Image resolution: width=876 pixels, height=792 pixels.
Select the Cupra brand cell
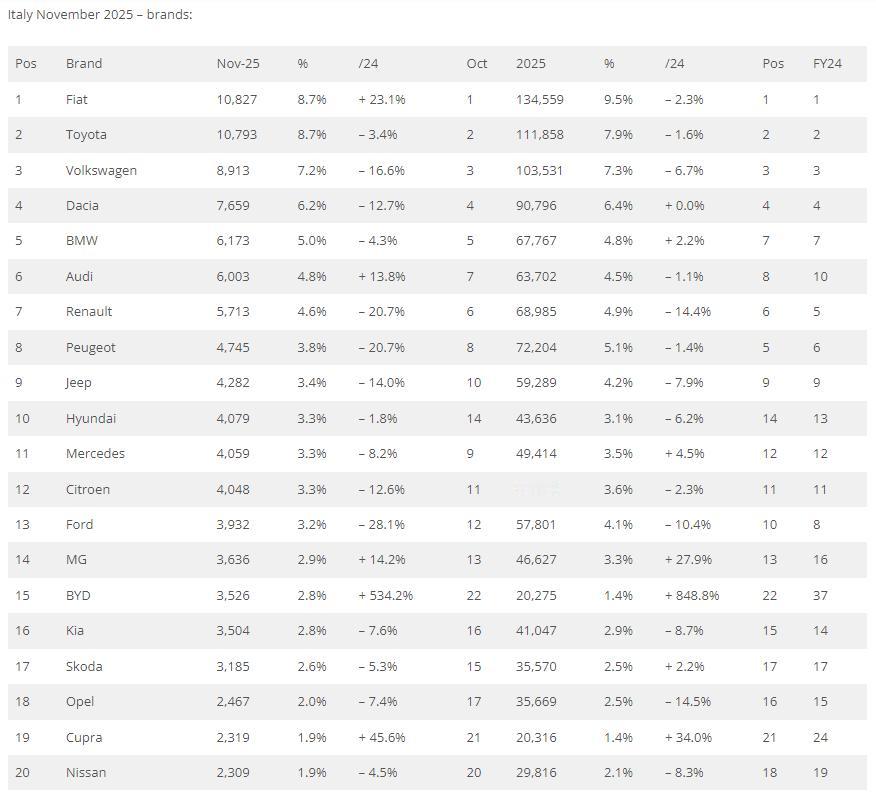click(x=84, y=737)
